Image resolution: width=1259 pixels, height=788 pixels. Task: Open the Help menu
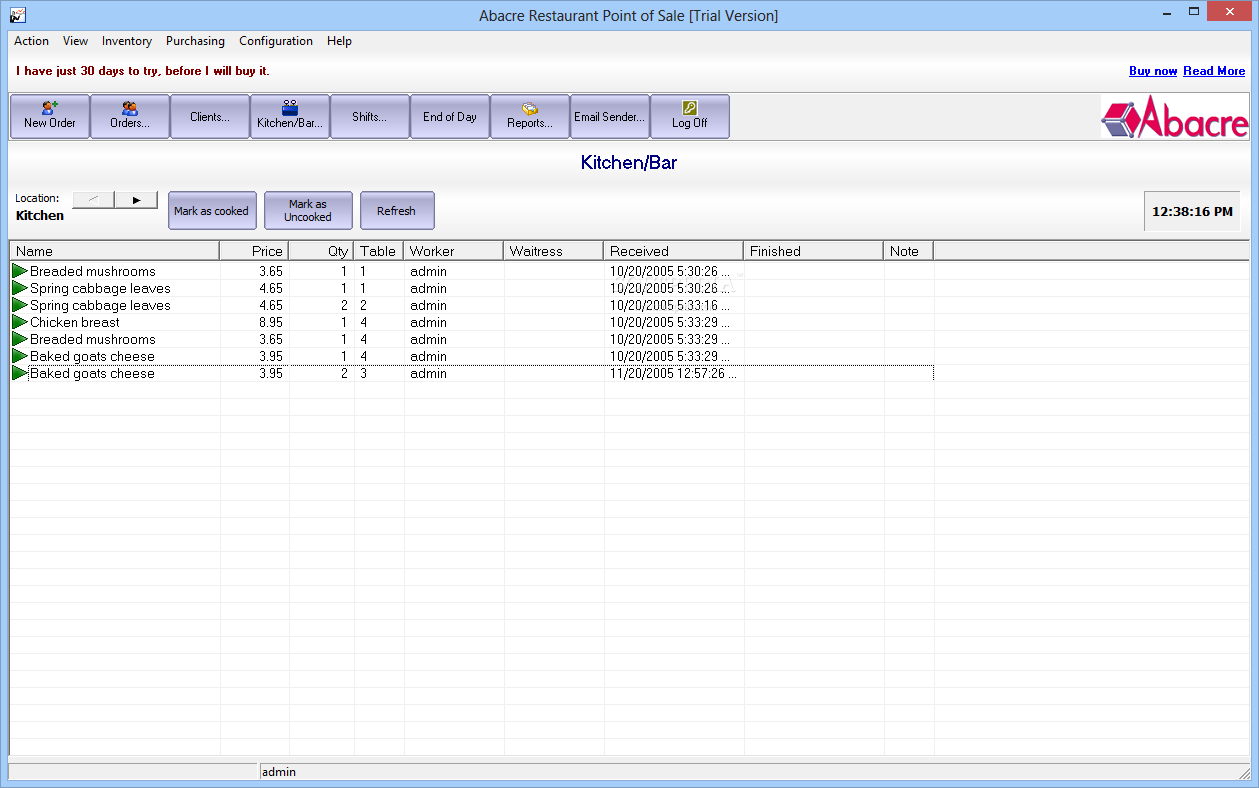[x=339, y=41]
